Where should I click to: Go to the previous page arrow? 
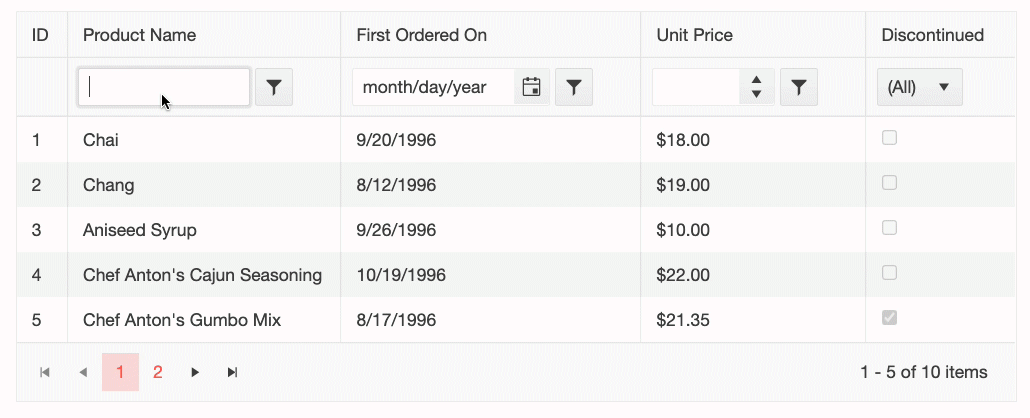click(83, 372)
